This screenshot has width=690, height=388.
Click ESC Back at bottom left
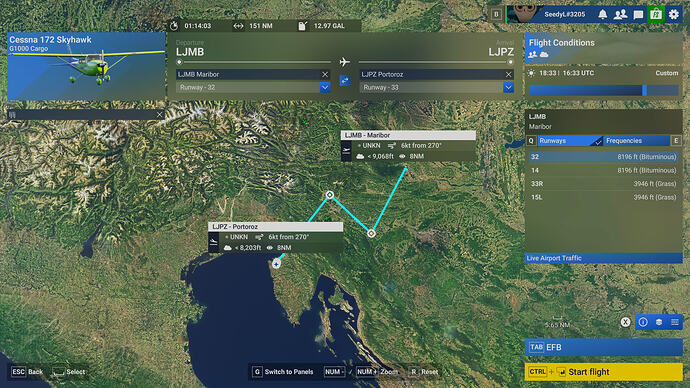tap(27, 372)
